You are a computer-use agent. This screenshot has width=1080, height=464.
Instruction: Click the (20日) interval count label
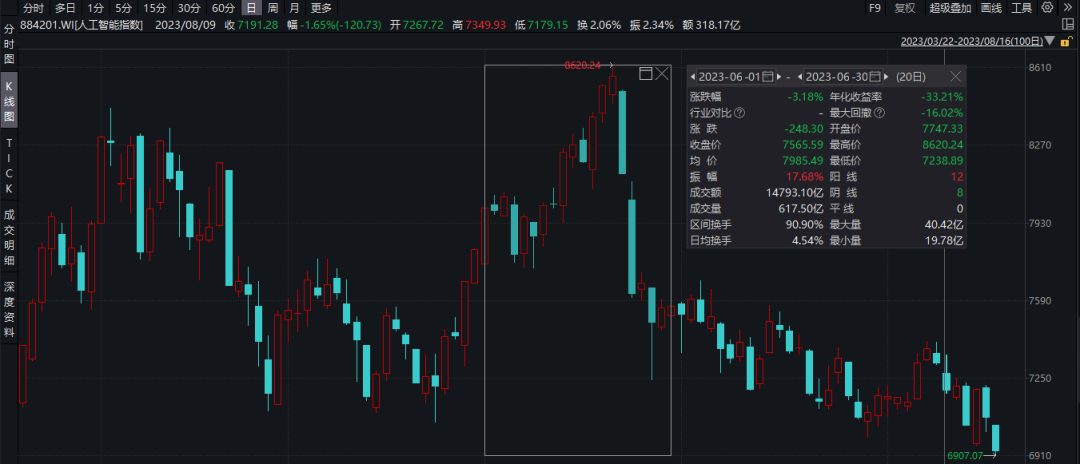[911, 76]
